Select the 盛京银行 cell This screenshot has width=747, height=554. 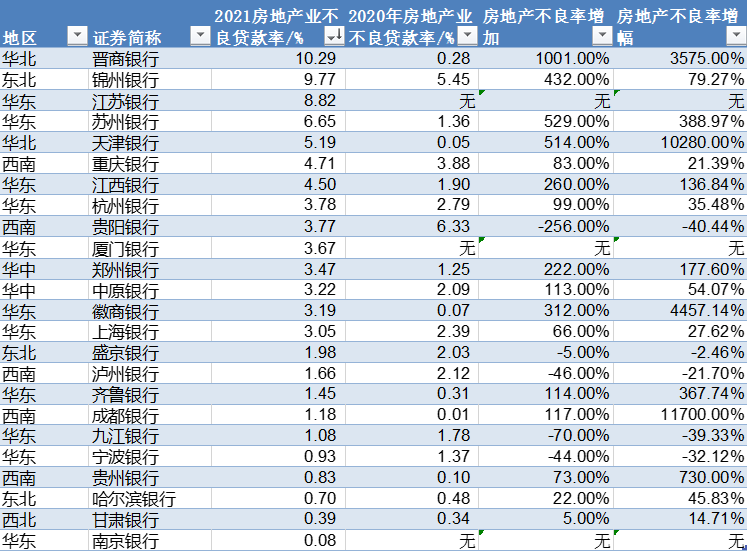coord(150,352)
